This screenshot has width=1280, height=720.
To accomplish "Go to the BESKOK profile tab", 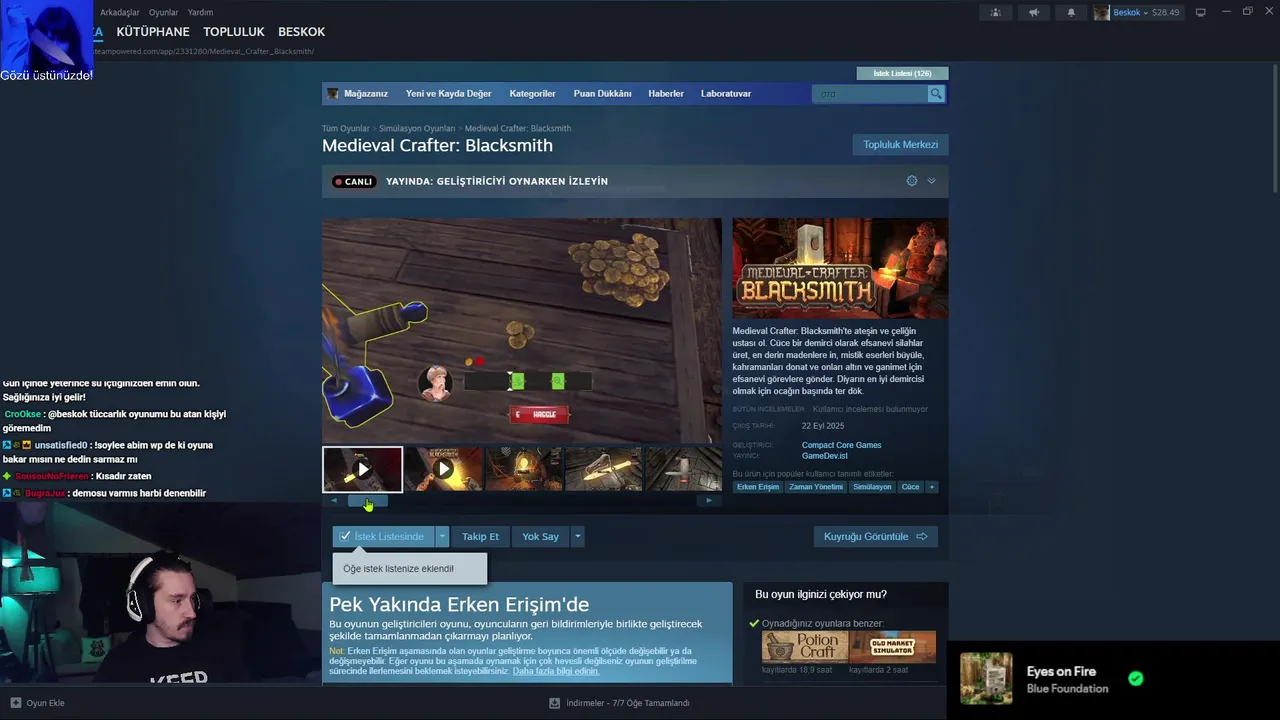I will [x=301, y=32].
